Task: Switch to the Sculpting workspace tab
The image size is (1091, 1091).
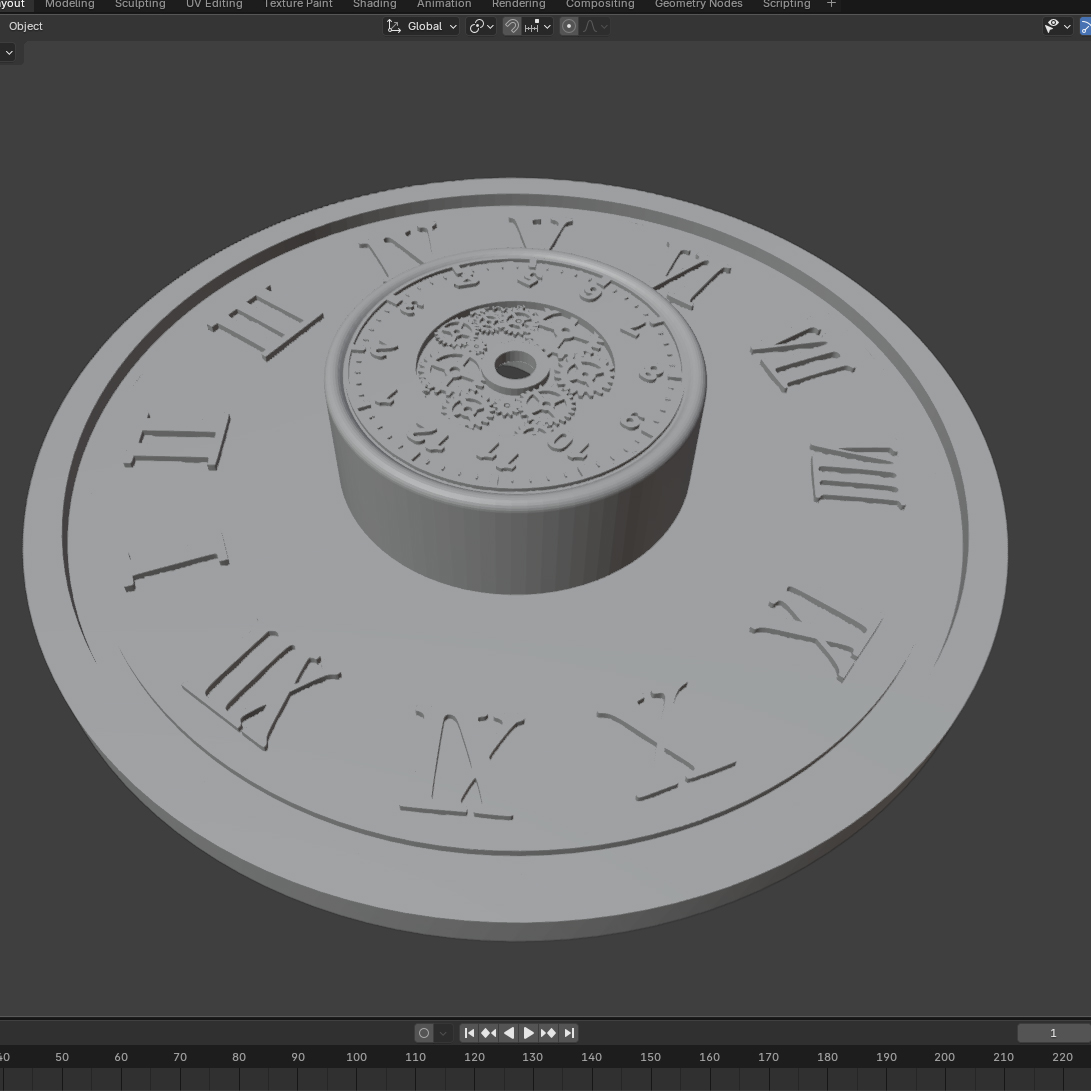Action: point(140,4)
